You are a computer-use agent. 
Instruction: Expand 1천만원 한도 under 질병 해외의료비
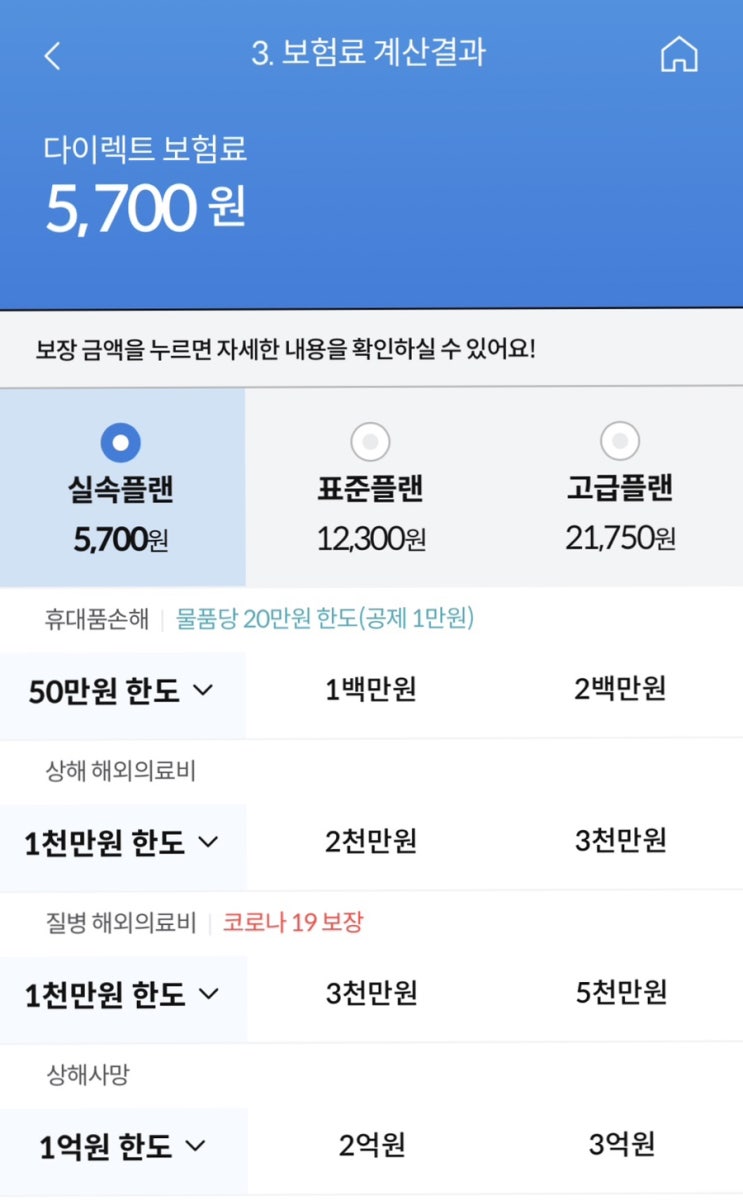click(122, 995)
